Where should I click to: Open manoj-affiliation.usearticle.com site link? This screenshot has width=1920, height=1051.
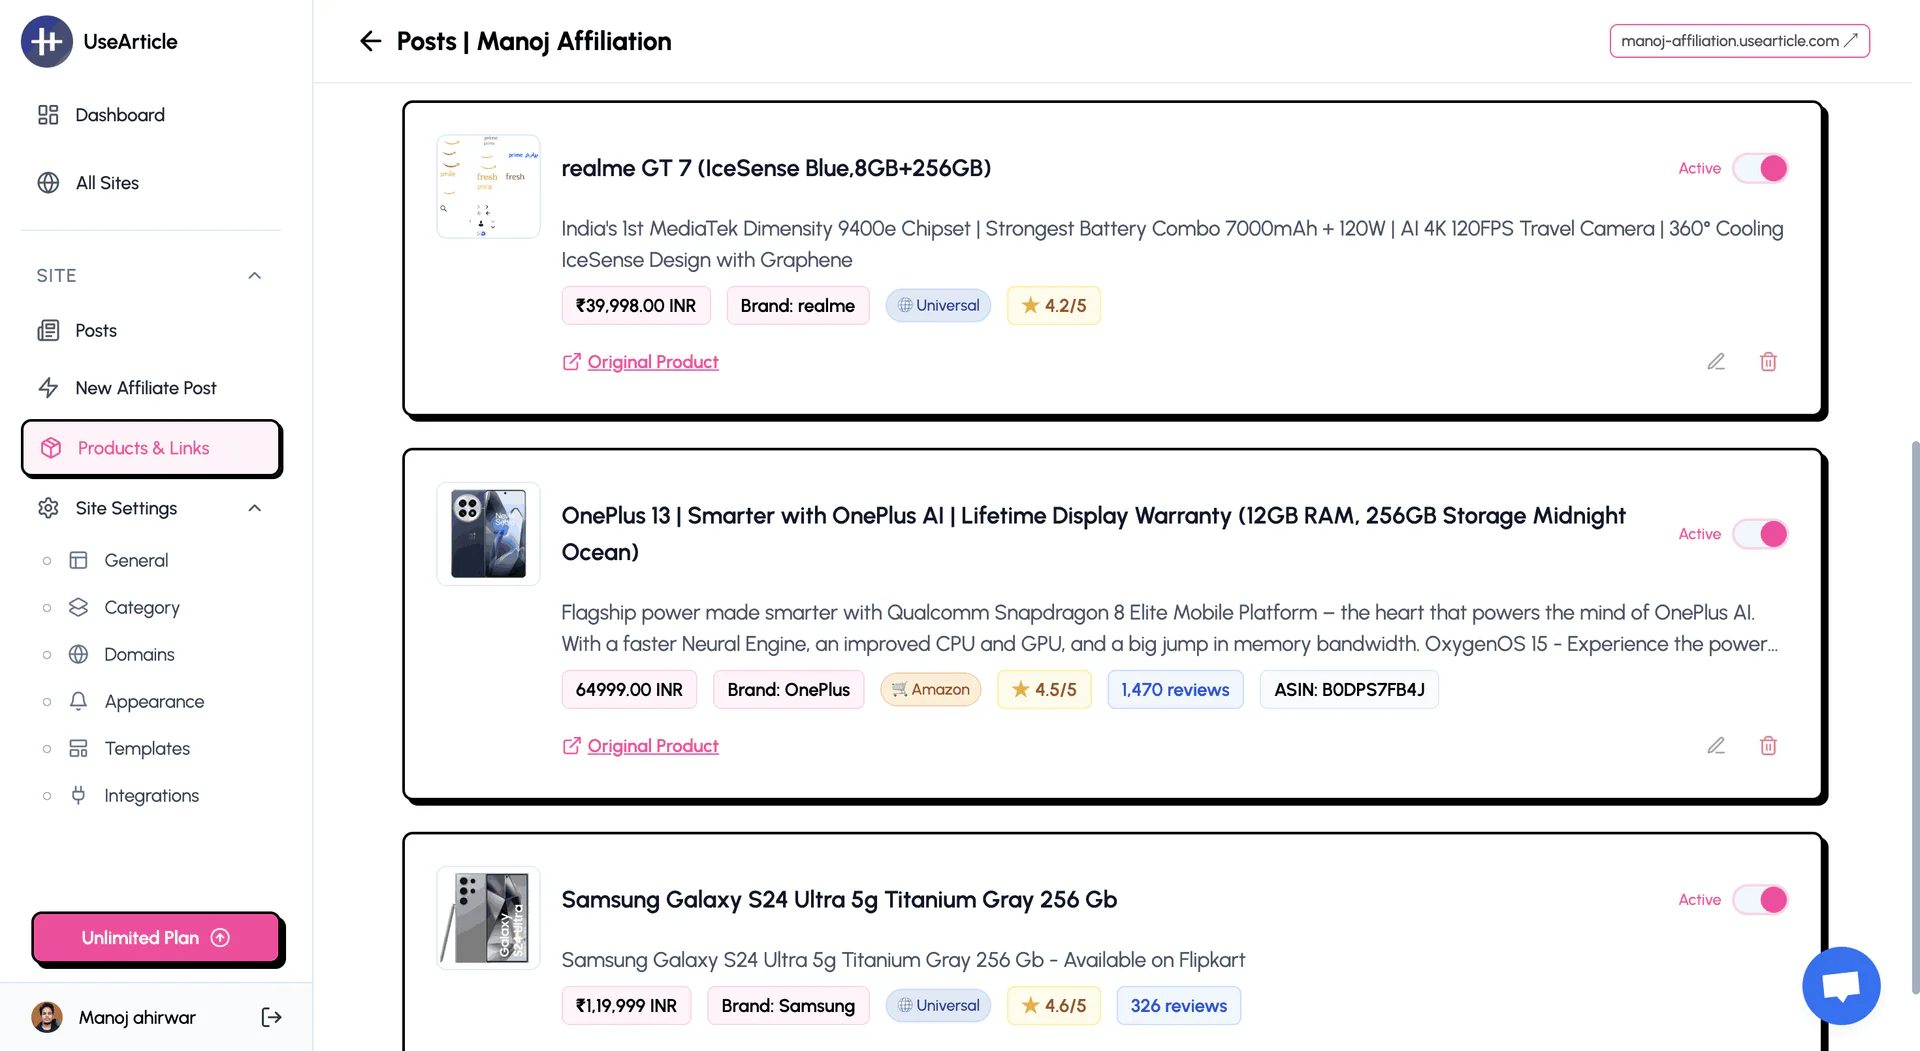coord(1738,41)
